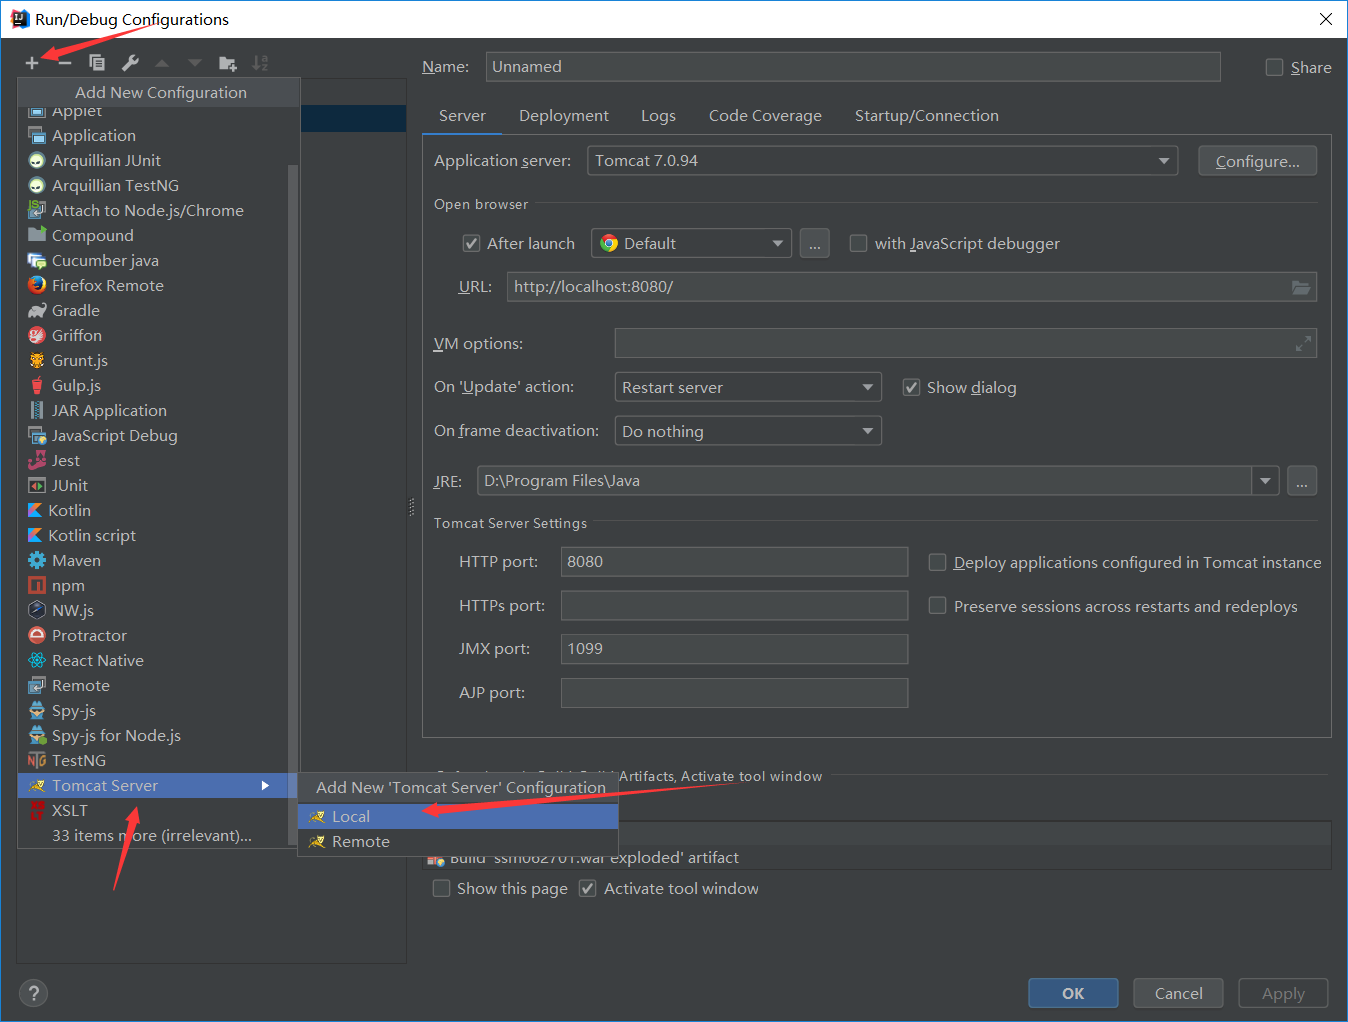Click the minus Remove Configuration icon

pos(65,63)
